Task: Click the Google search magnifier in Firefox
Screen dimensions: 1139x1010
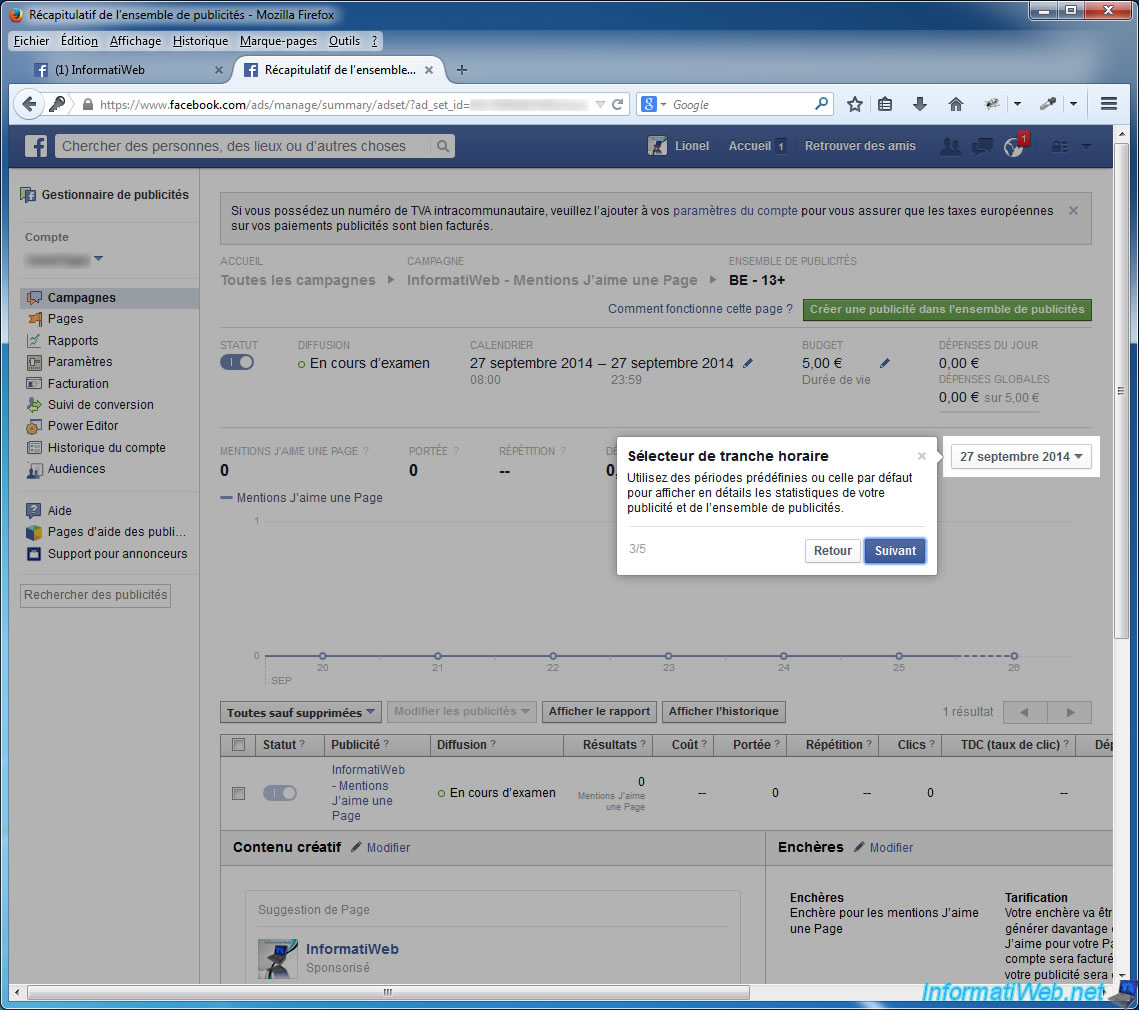Action: pyautogui.click(x=821, y=104)
